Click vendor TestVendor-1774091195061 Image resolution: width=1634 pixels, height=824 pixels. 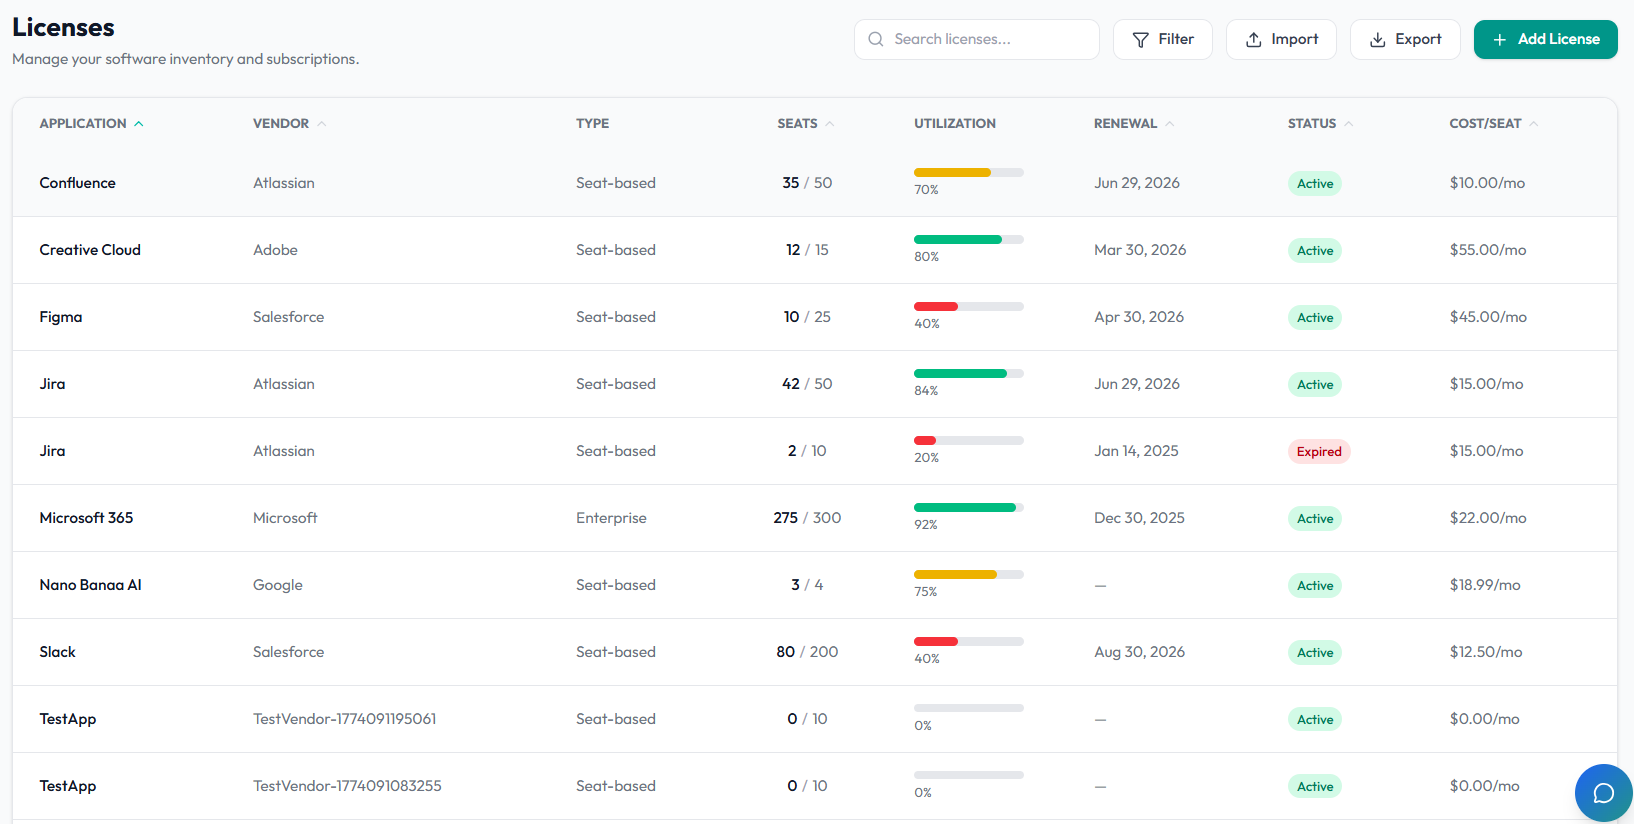click(345, 719)
